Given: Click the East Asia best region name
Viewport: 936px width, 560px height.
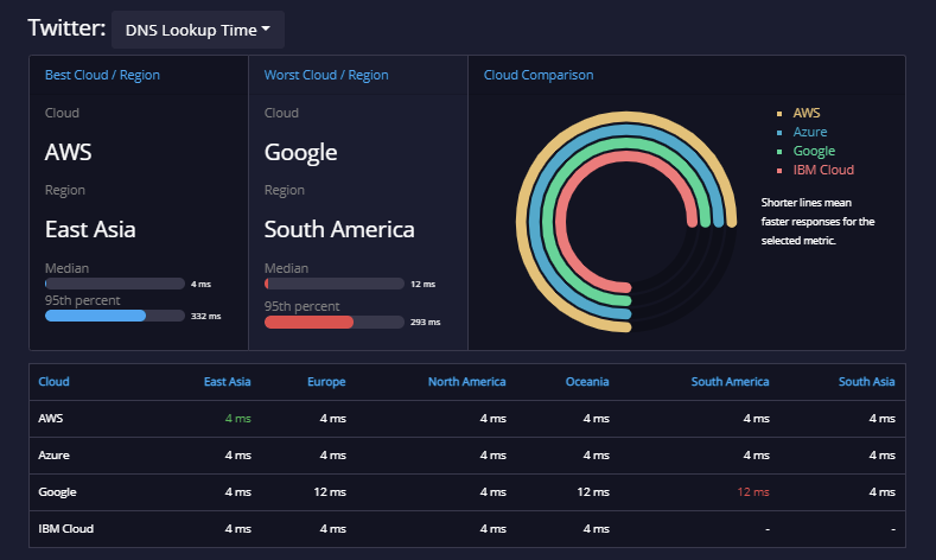Looking at the screenshot, I should tap(90, 230).
